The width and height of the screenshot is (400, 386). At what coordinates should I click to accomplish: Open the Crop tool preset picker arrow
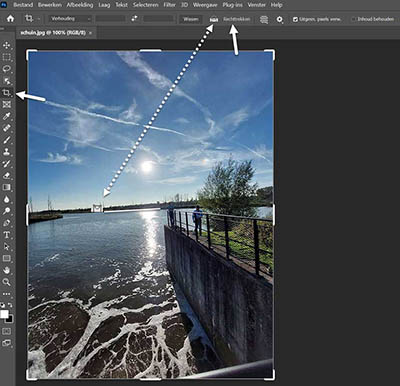(x=39, y=19)
